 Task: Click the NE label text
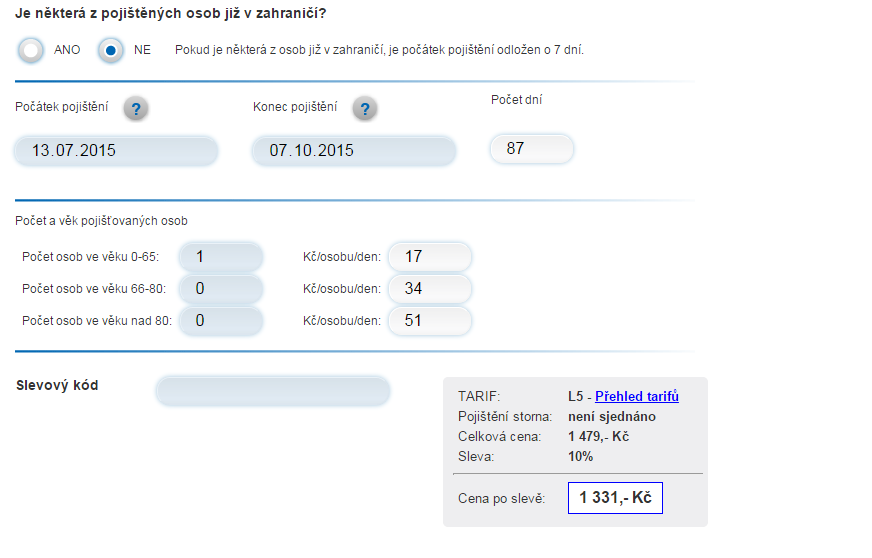pos(142,50)
